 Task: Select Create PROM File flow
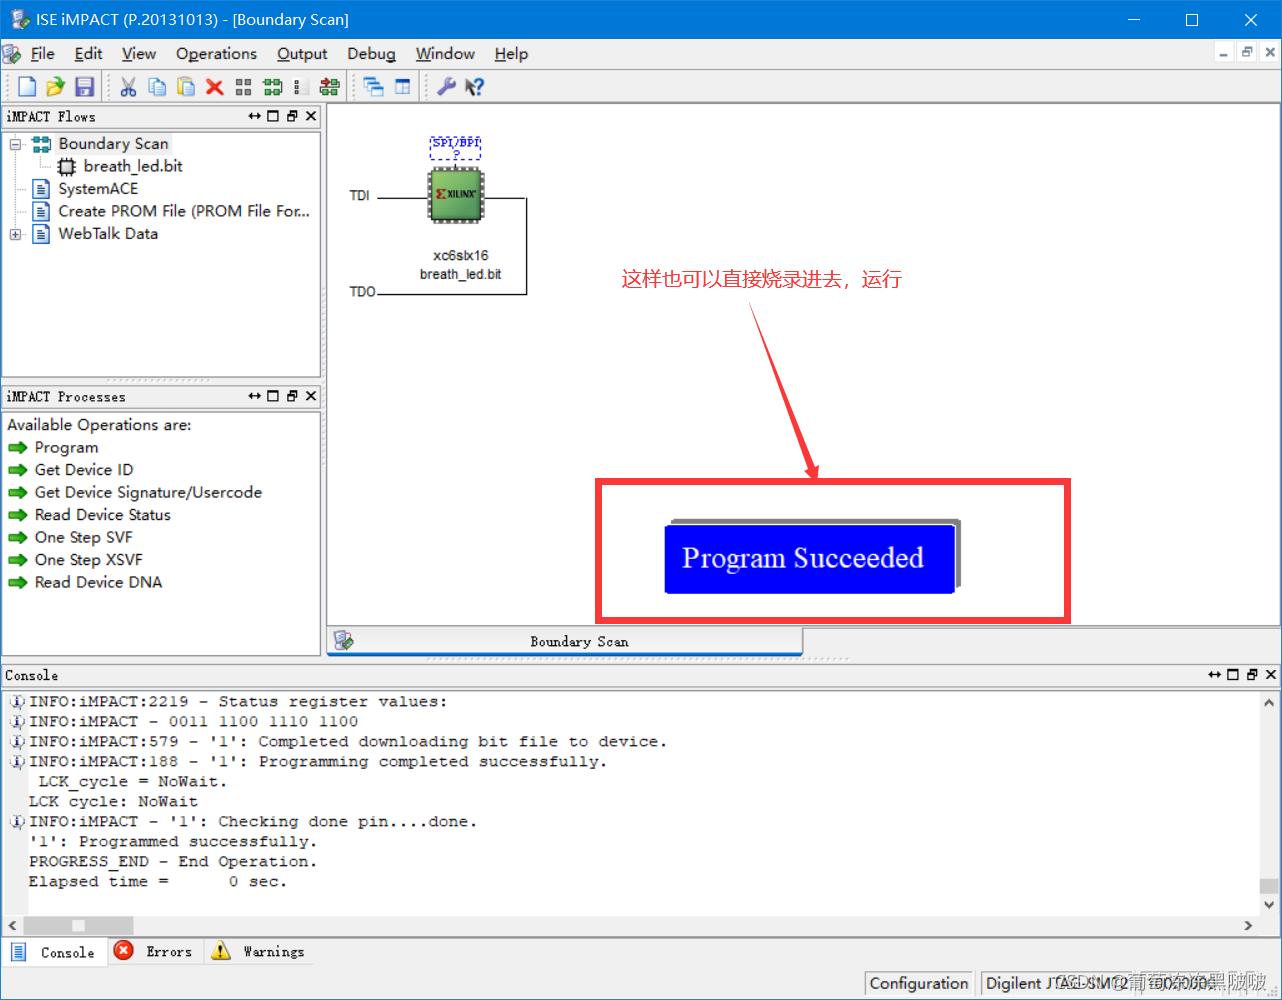(184, 211)
